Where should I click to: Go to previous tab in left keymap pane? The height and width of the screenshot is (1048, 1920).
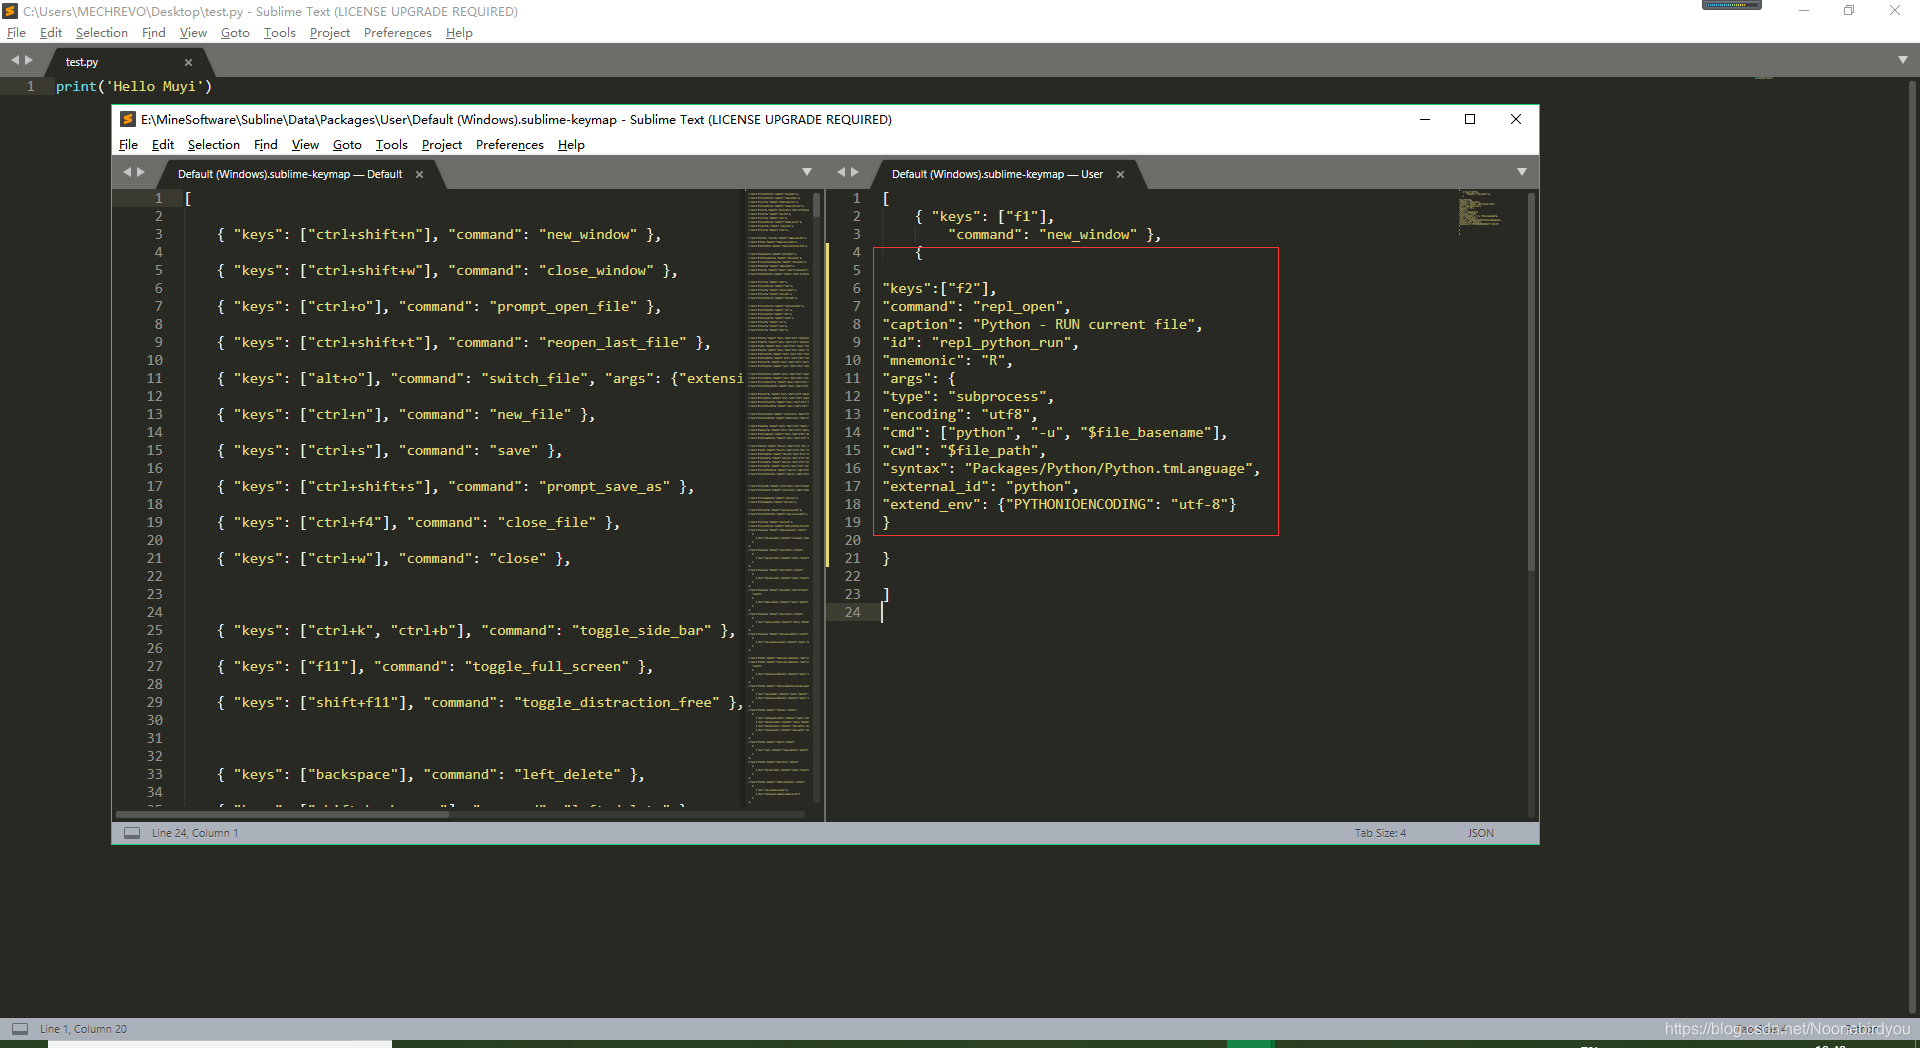pos(127,172)
